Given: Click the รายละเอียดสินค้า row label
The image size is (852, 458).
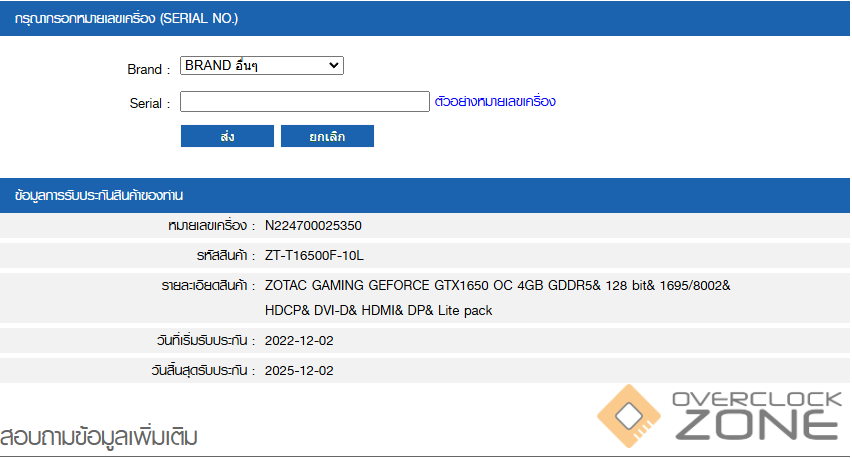Looking at the screenshot, I should point(208,286).
